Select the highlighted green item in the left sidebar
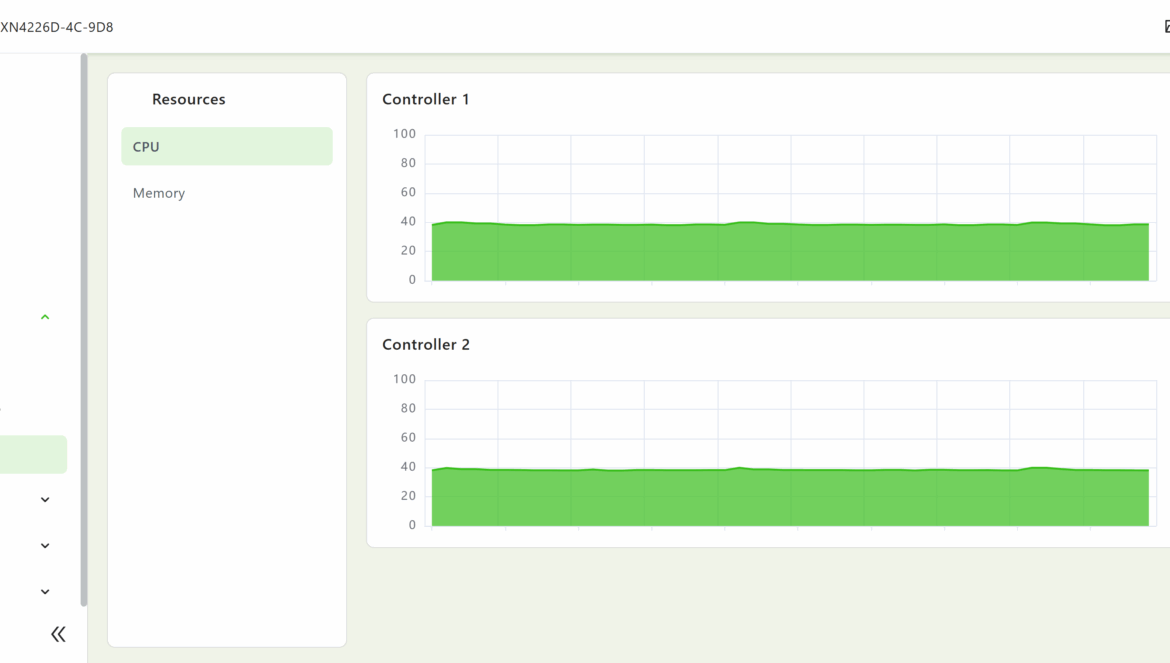Image resolution: width=1170 pixels, height=663 pixels. [x=32, y=454]
